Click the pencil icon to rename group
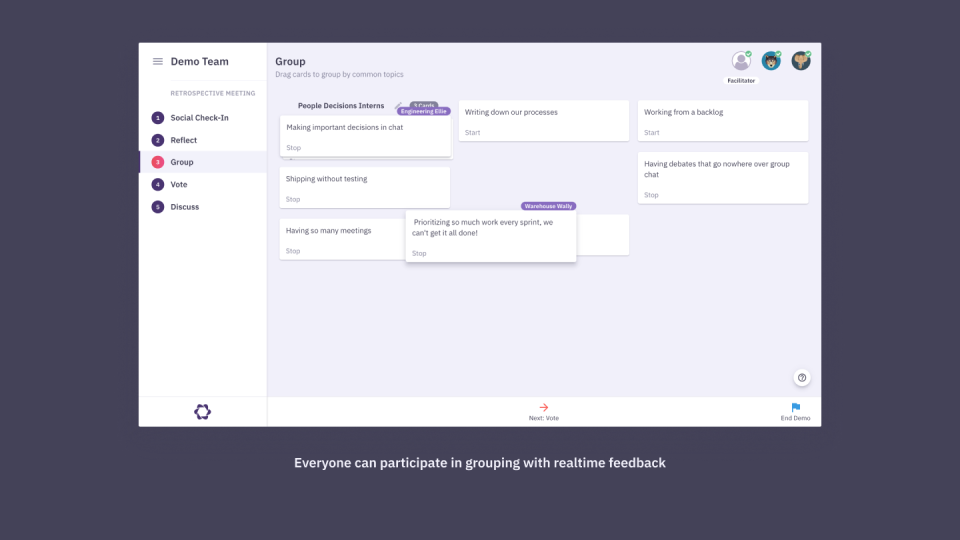 (x=398, y=105)
